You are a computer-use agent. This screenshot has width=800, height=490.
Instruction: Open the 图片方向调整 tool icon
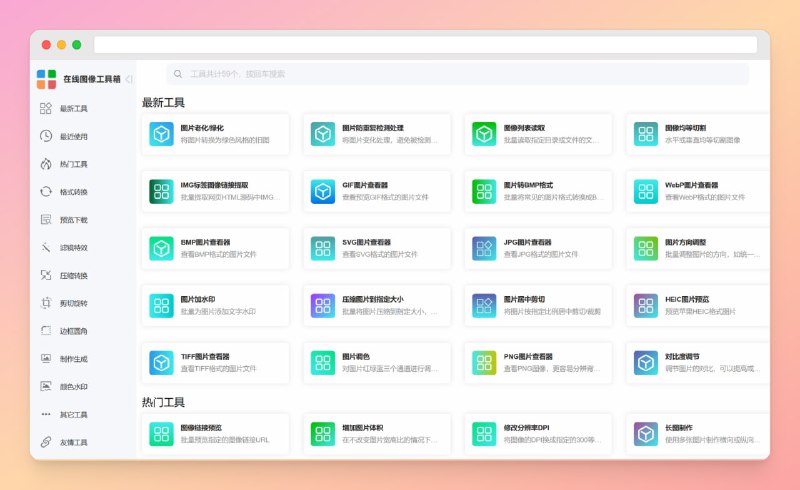click(x=646, y=248)
